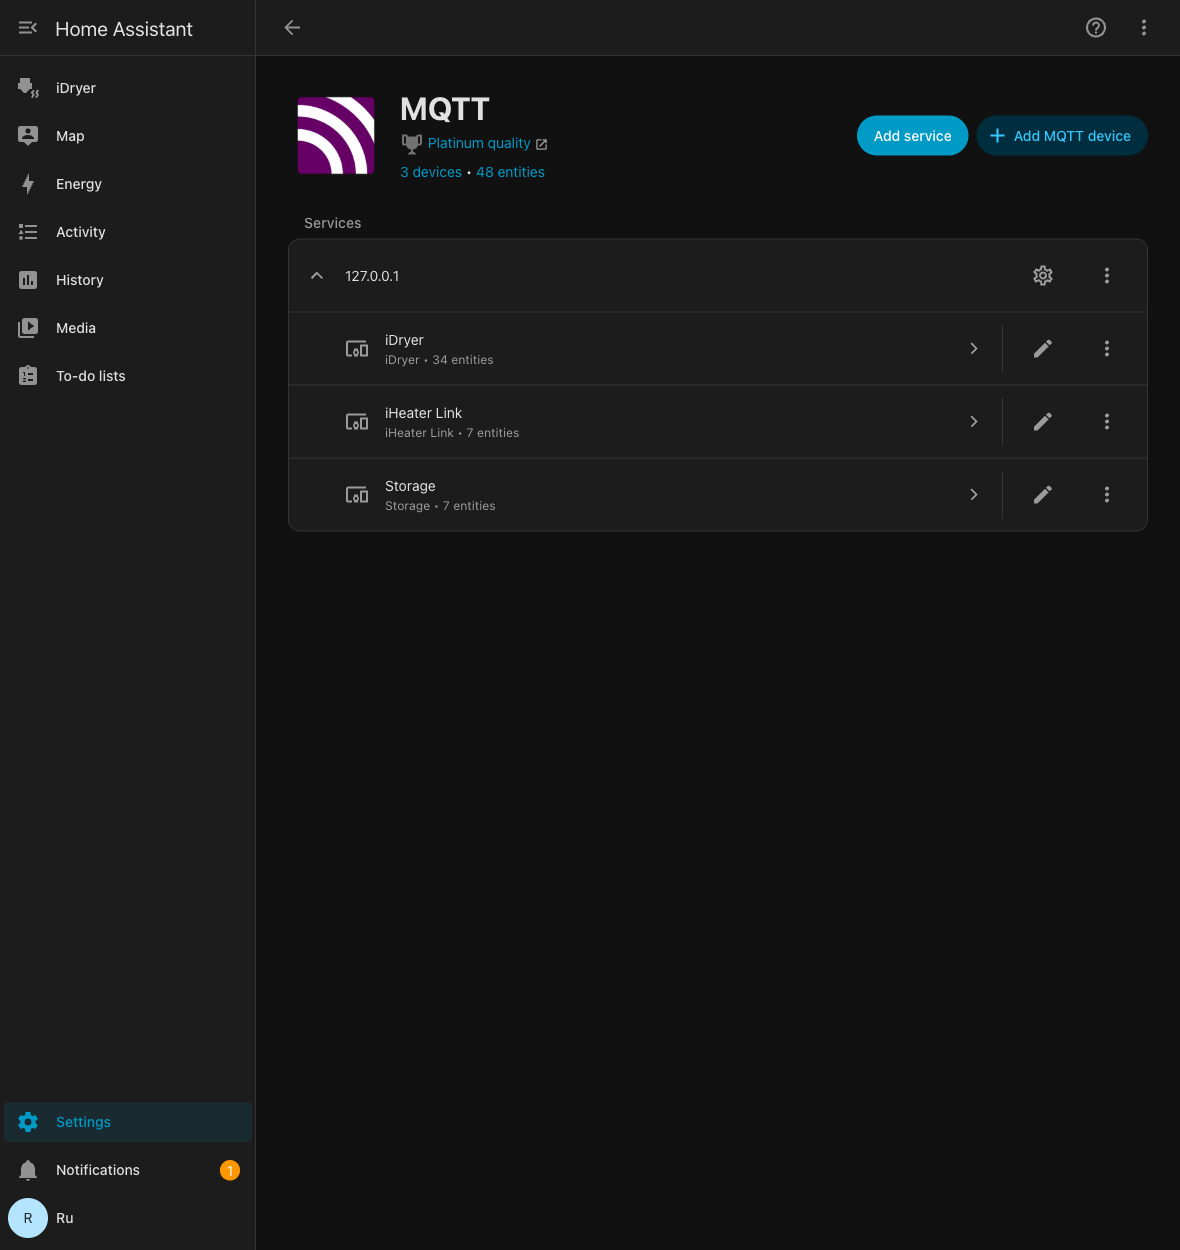This screenshot has width=1180, height=1250.
Task: Collapse the 127.0.0.1 service entry
Action: (317, 276)
